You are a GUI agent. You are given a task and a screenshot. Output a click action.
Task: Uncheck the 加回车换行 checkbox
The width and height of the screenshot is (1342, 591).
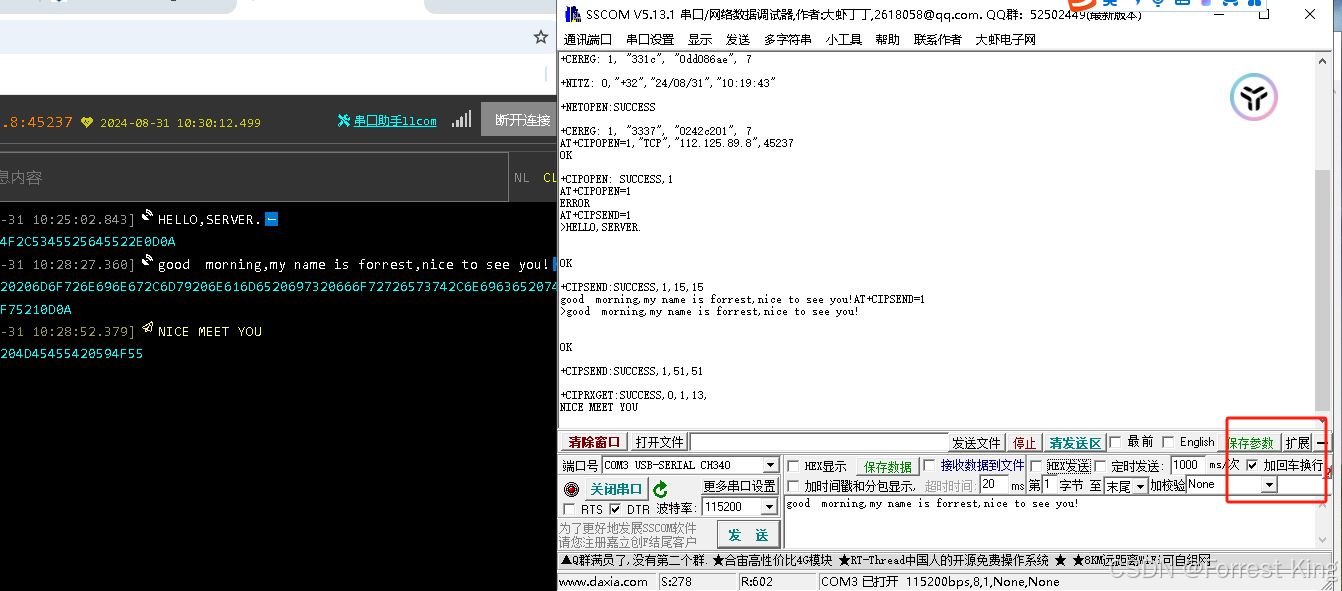(x=1252, y=465)
